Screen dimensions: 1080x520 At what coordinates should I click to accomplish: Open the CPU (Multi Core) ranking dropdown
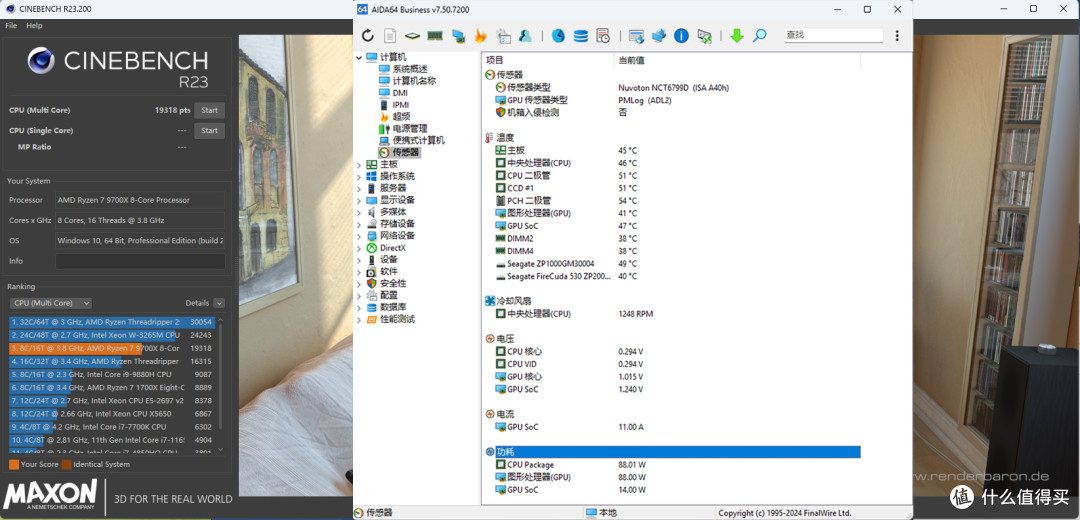(50, 303)
